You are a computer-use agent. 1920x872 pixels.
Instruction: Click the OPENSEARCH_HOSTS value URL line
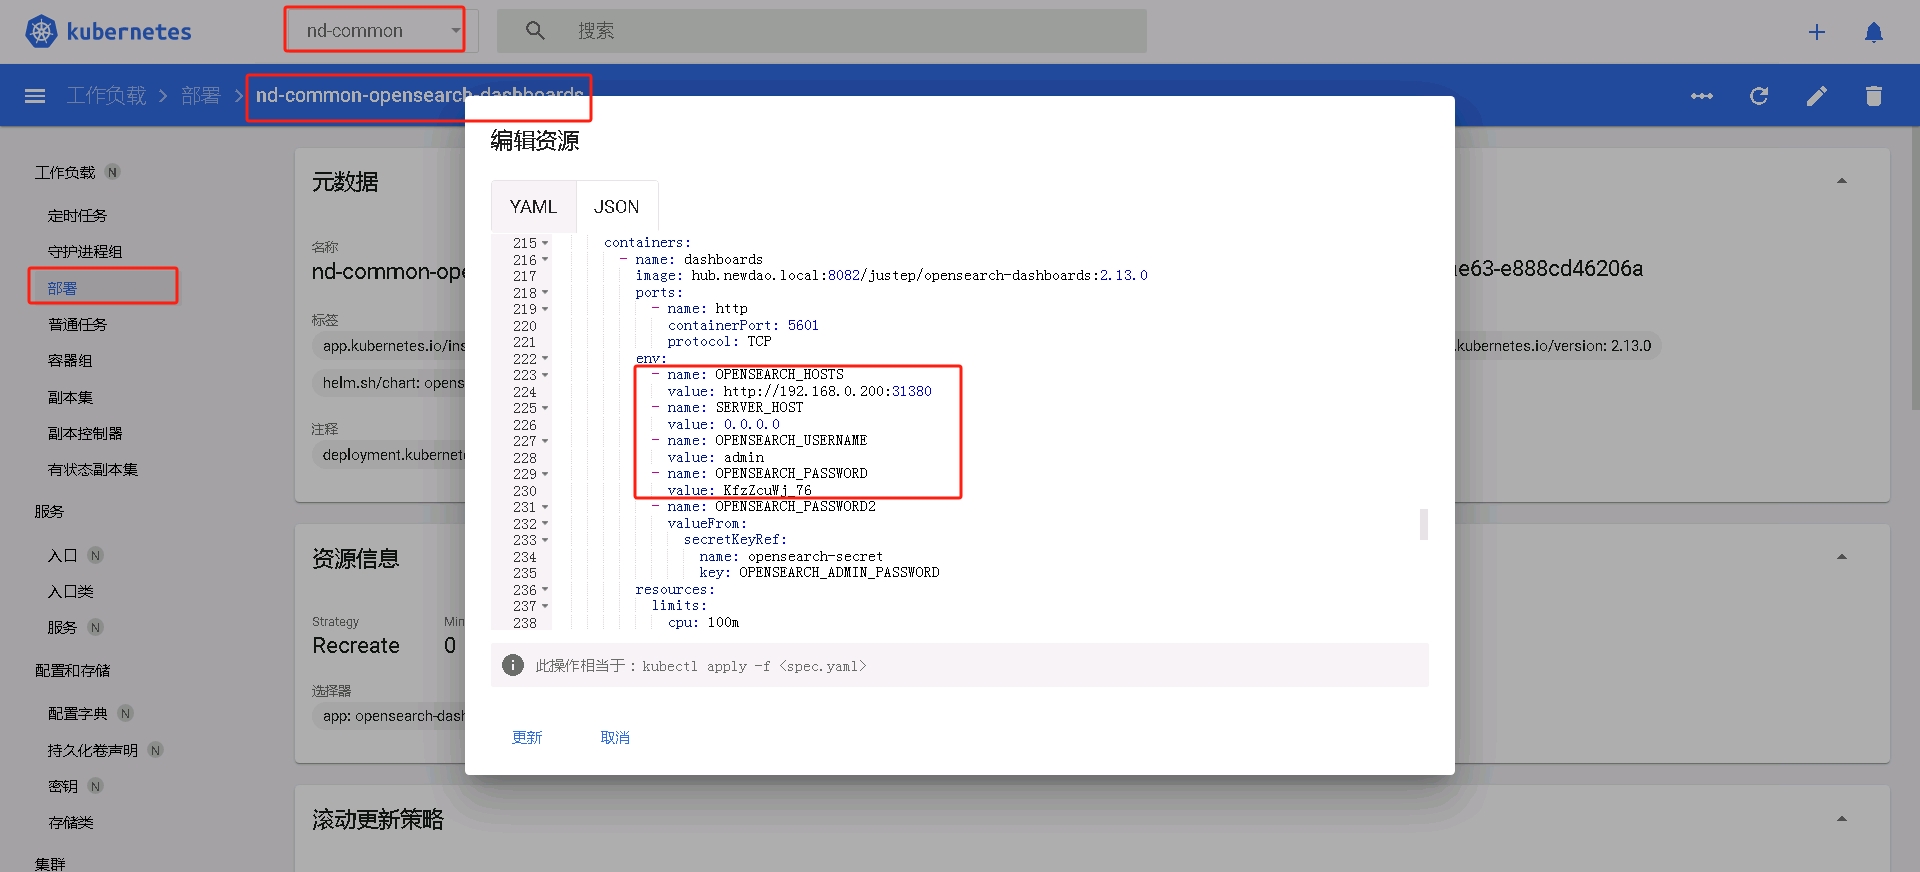pos(799,392)
